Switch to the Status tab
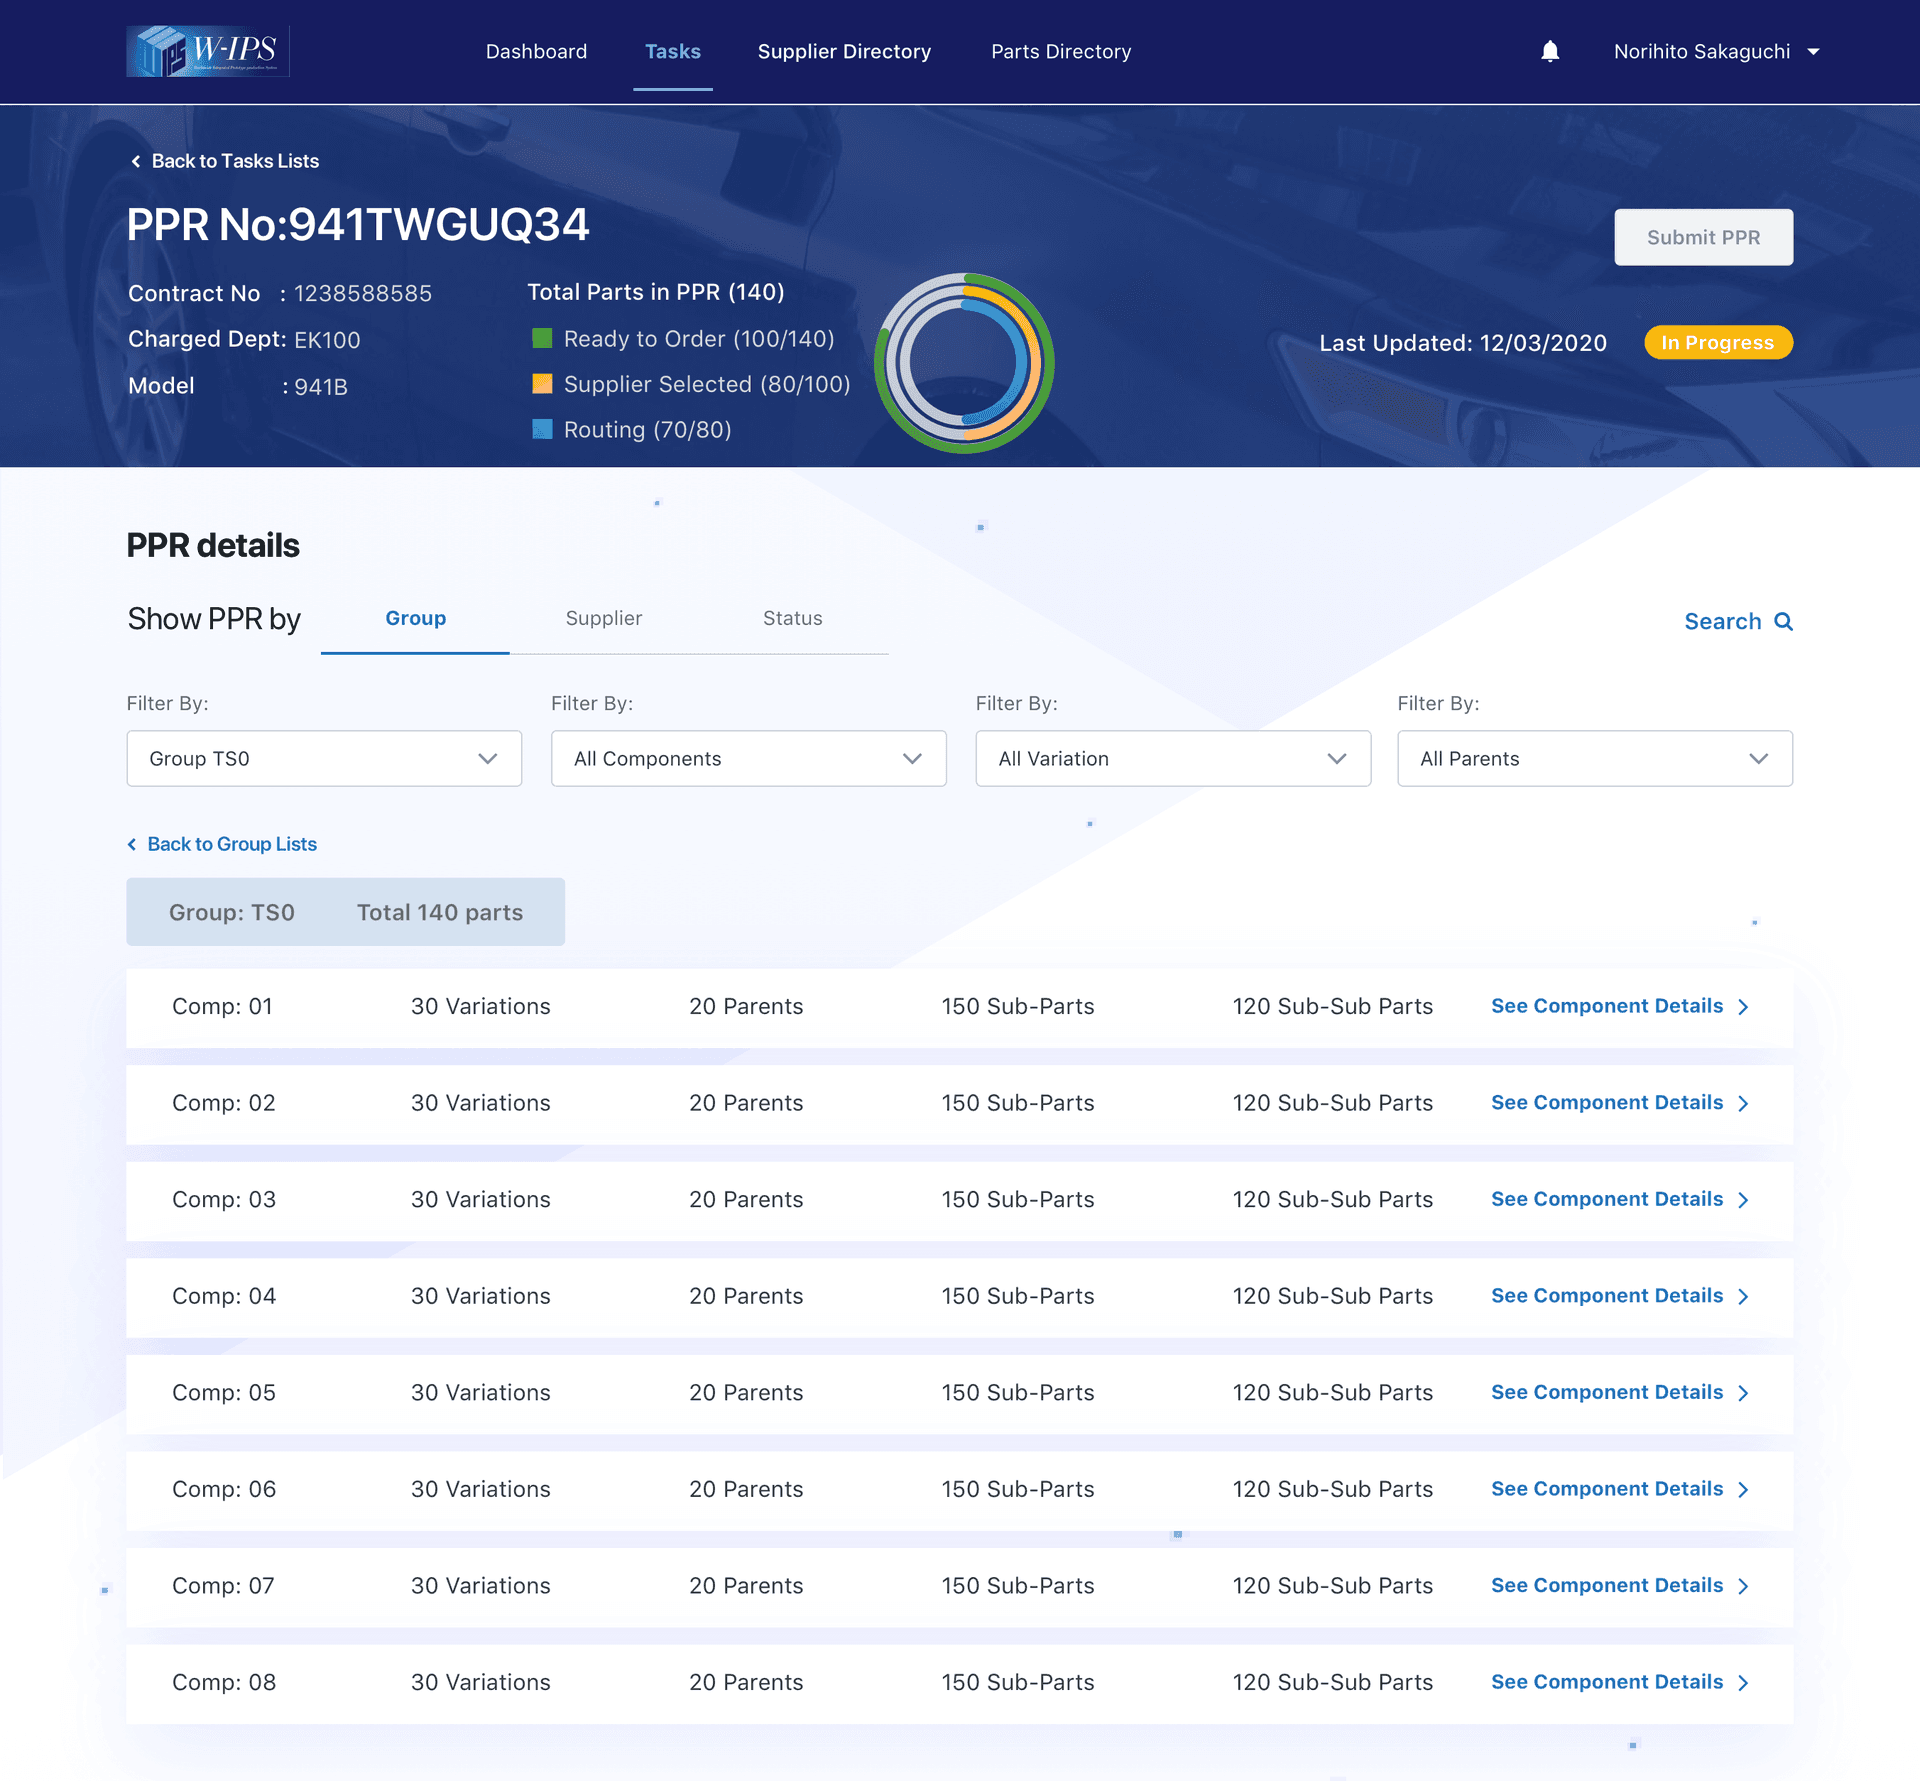1920x1781 pixels. (x=792, y=618)
